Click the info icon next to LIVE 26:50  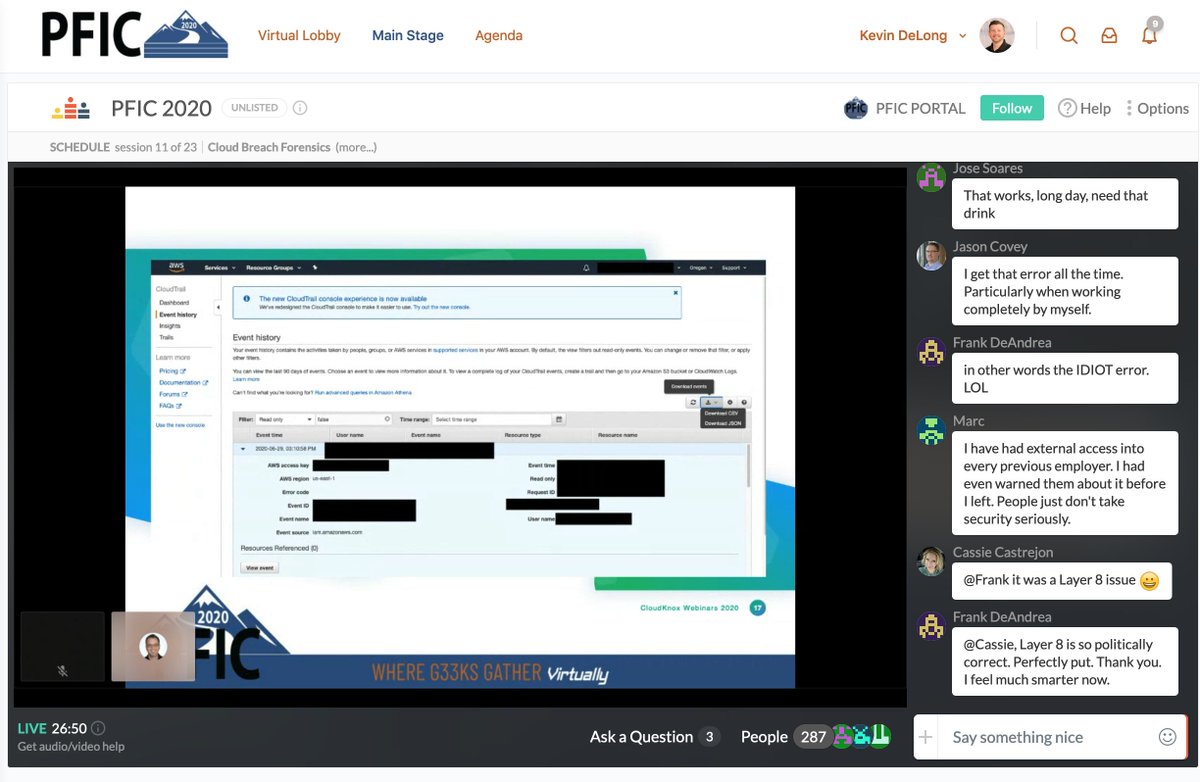coord(98,728)
